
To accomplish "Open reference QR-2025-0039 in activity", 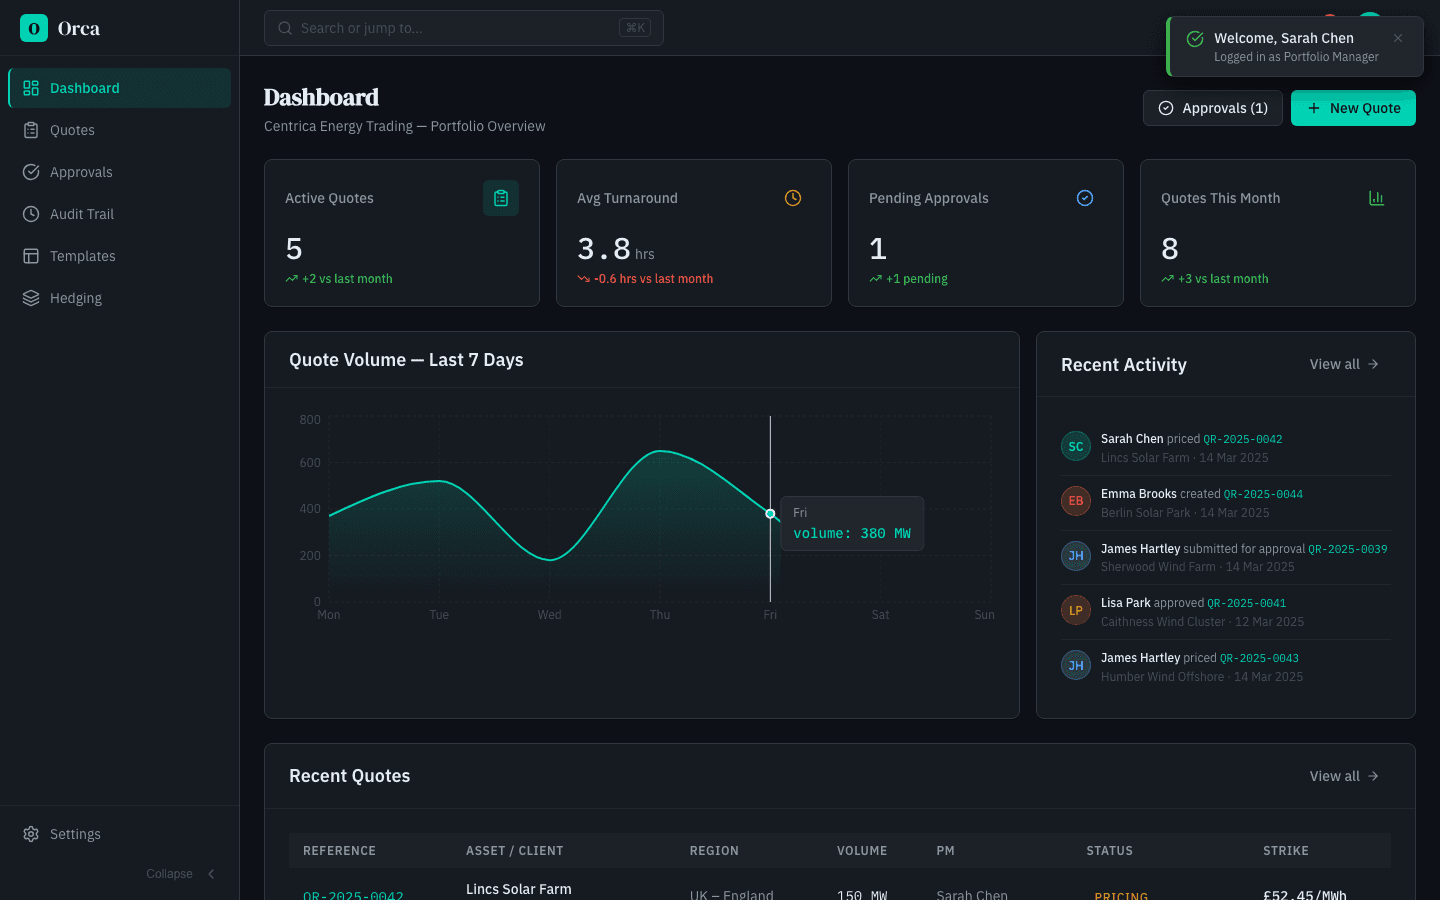I will pos(1348,549).
